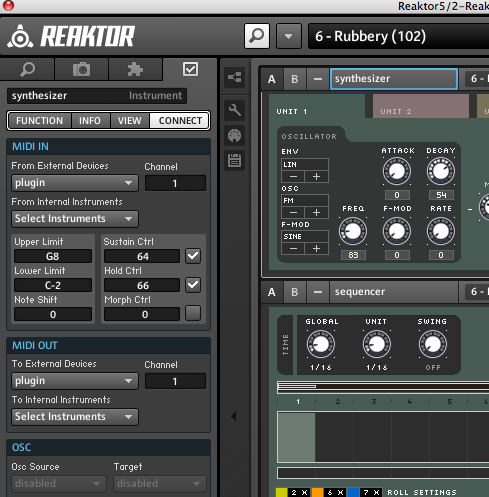Screen dimensions: 489x497
Task: Click the blue roll color swatch
Action: coord(353,492)
